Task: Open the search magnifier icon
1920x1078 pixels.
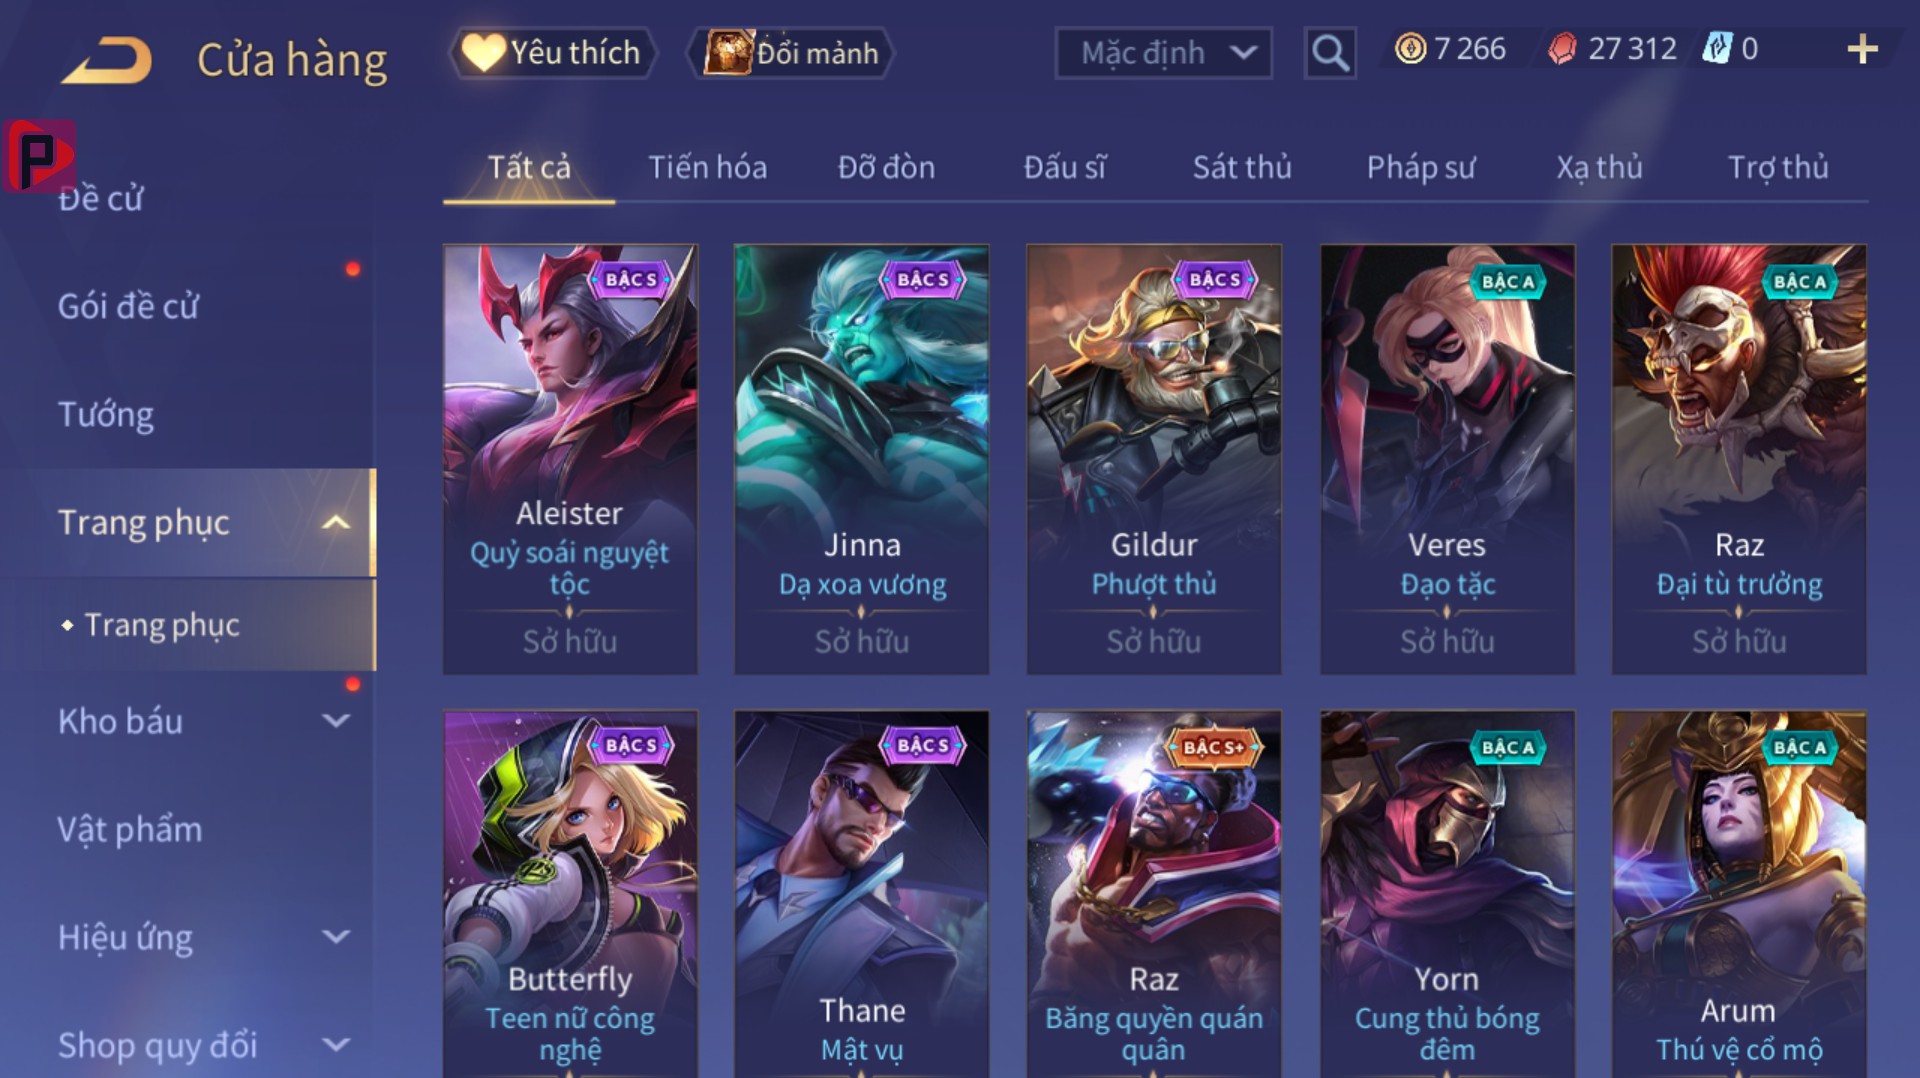Action: tap(1329, 52)
